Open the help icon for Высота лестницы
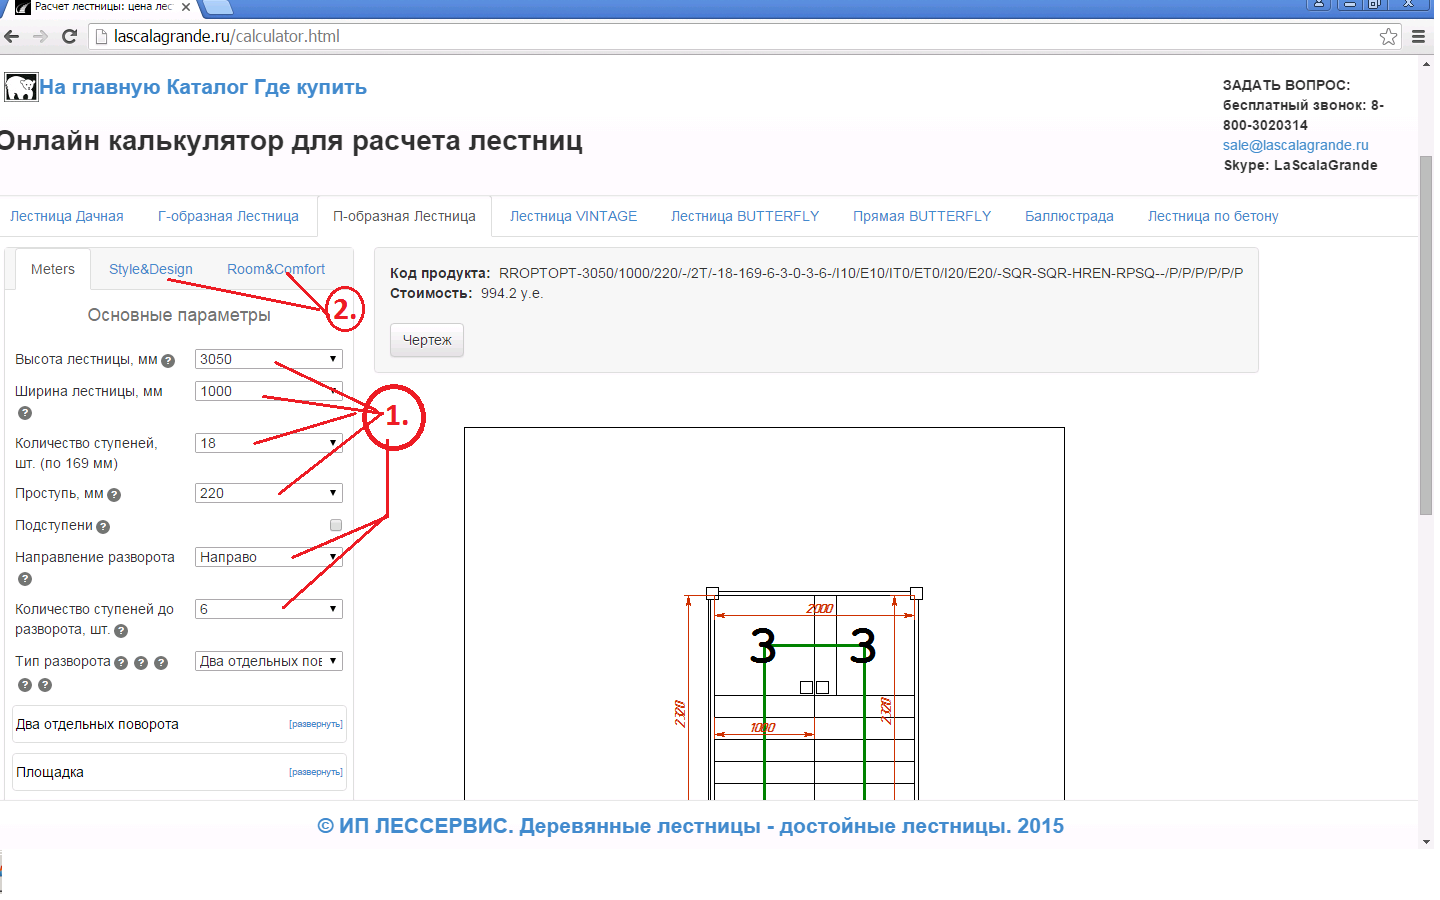The height and width of the screenshot is (900, 1440). point(168,361)
